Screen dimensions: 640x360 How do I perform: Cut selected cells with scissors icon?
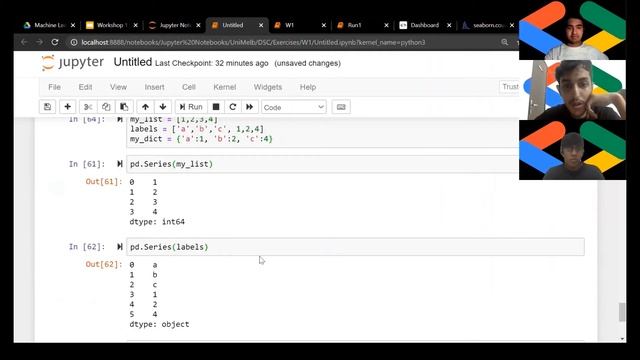point(88,107)
